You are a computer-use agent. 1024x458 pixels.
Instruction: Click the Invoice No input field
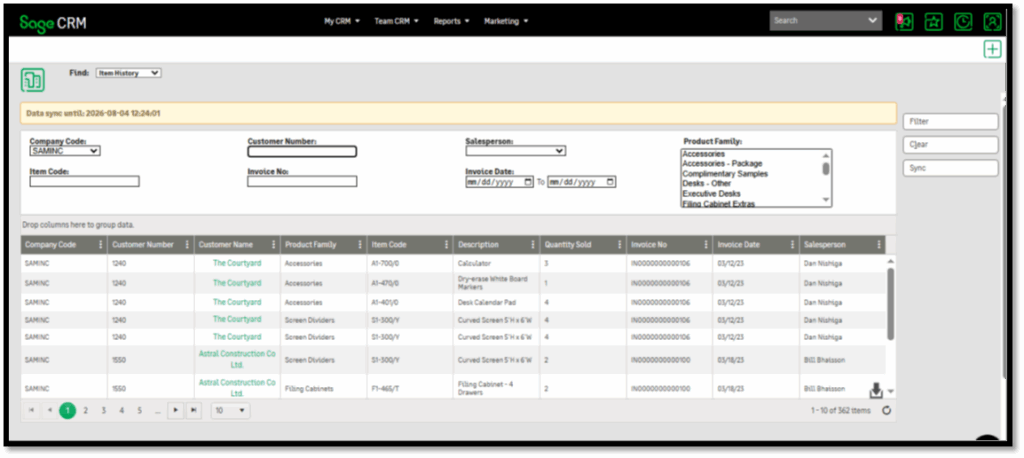point(302,182)
